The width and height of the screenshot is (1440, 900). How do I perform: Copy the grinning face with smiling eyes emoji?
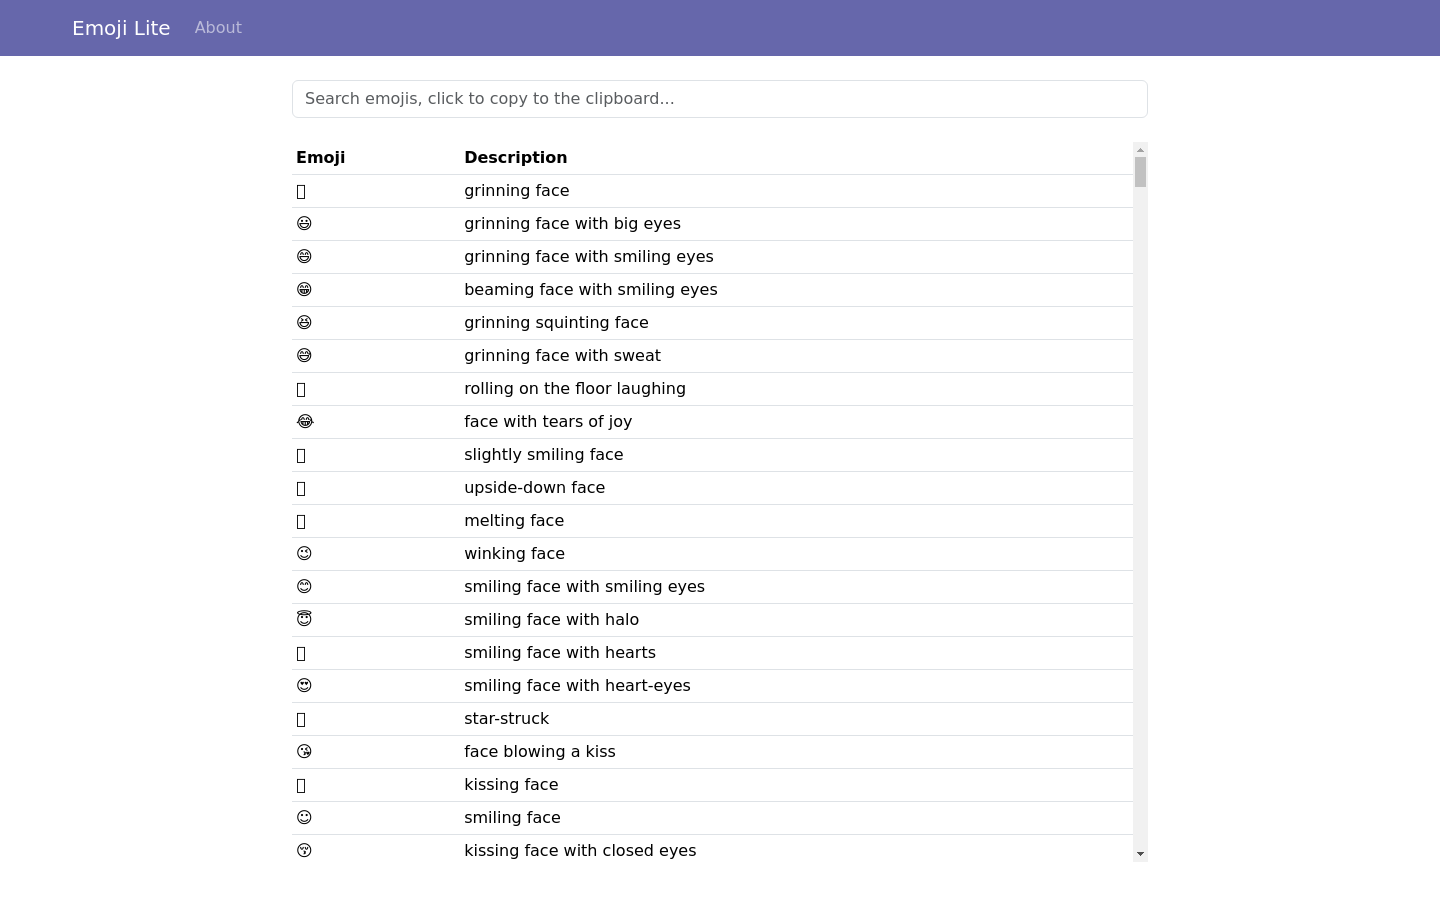[304, 257]
